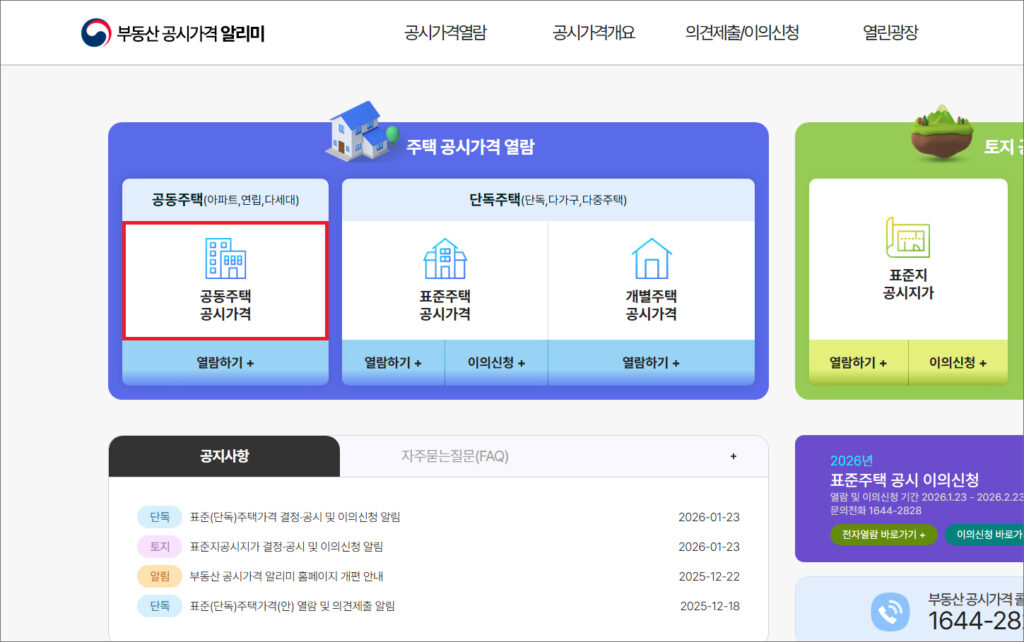Click the 공동주택 공시가격 apartment building icon
Viewport: 1024px width, 642px height.
click(225, 259)
